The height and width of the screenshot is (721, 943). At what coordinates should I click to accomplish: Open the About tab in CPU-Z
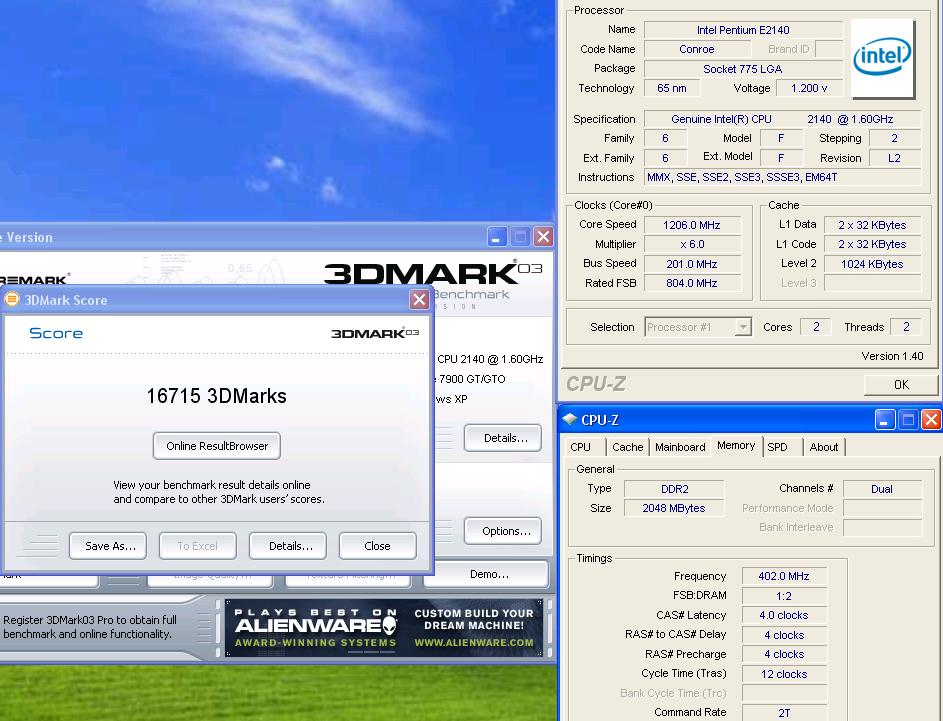823,447
